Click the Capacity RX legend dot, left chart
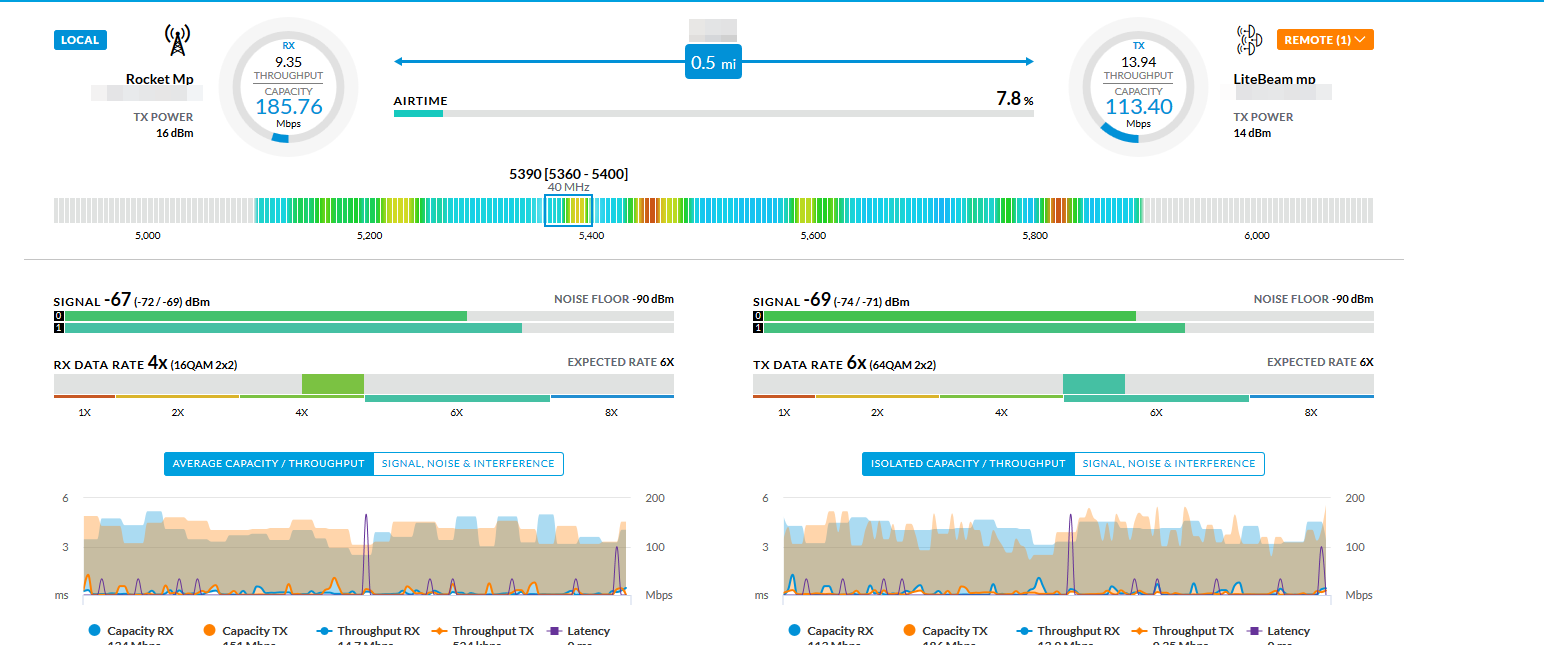The height and width of the screenshot is (645, 1544). [95, 631]
